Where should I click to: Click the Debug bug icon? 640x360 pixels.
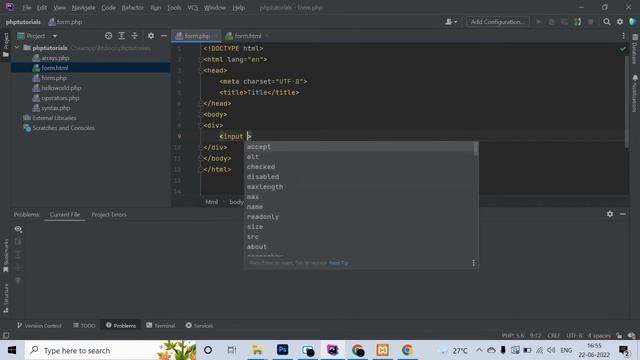coord(551,22)
